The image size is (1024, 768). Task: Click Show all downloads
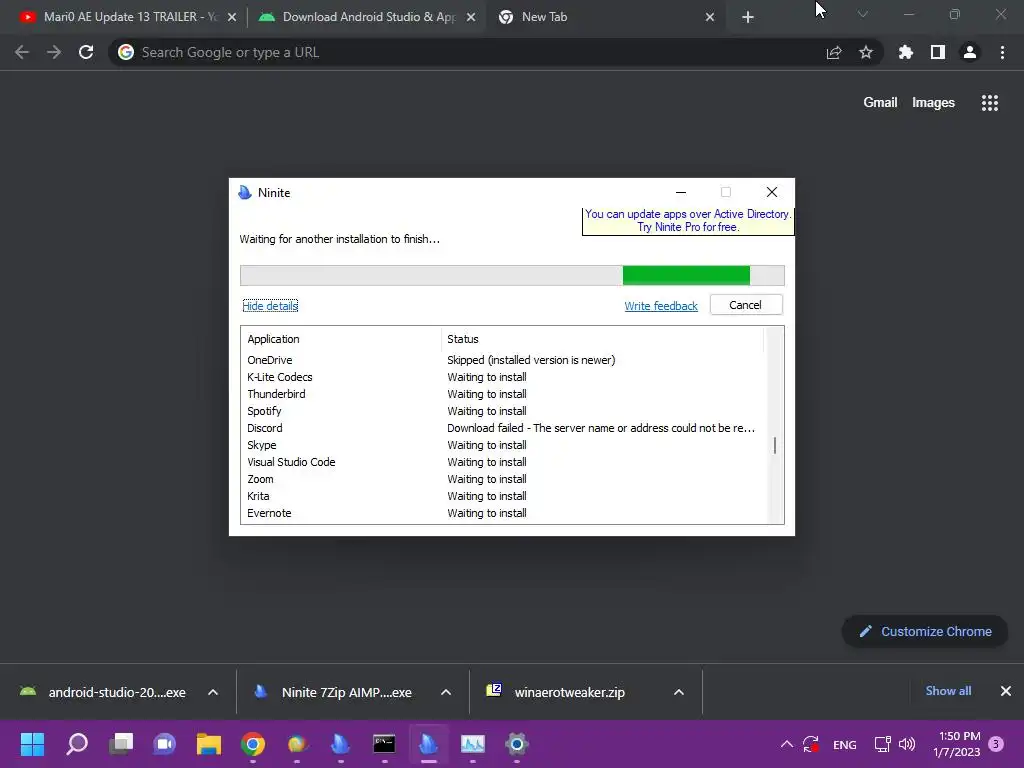[x=948, y=691]
